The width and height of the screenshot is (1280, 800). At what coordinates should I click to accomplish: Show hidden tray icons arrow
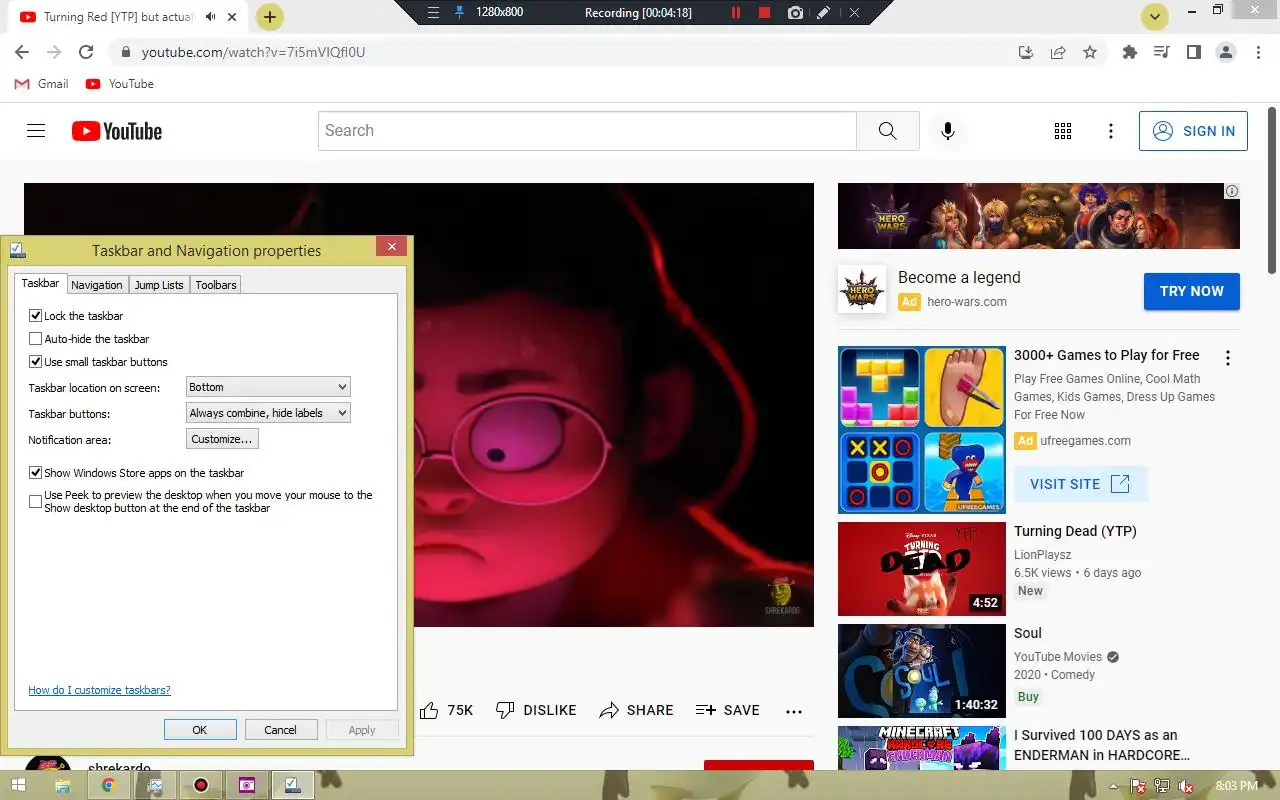point(1114,786)
